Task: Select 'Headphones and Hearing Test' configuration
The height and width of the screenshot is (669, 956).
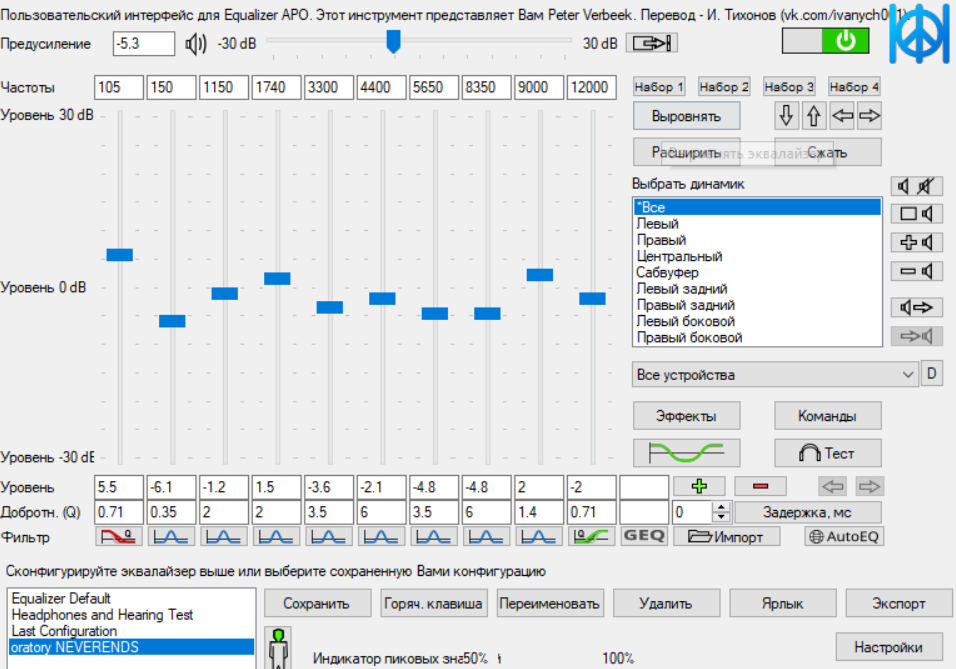Action: 131,615
